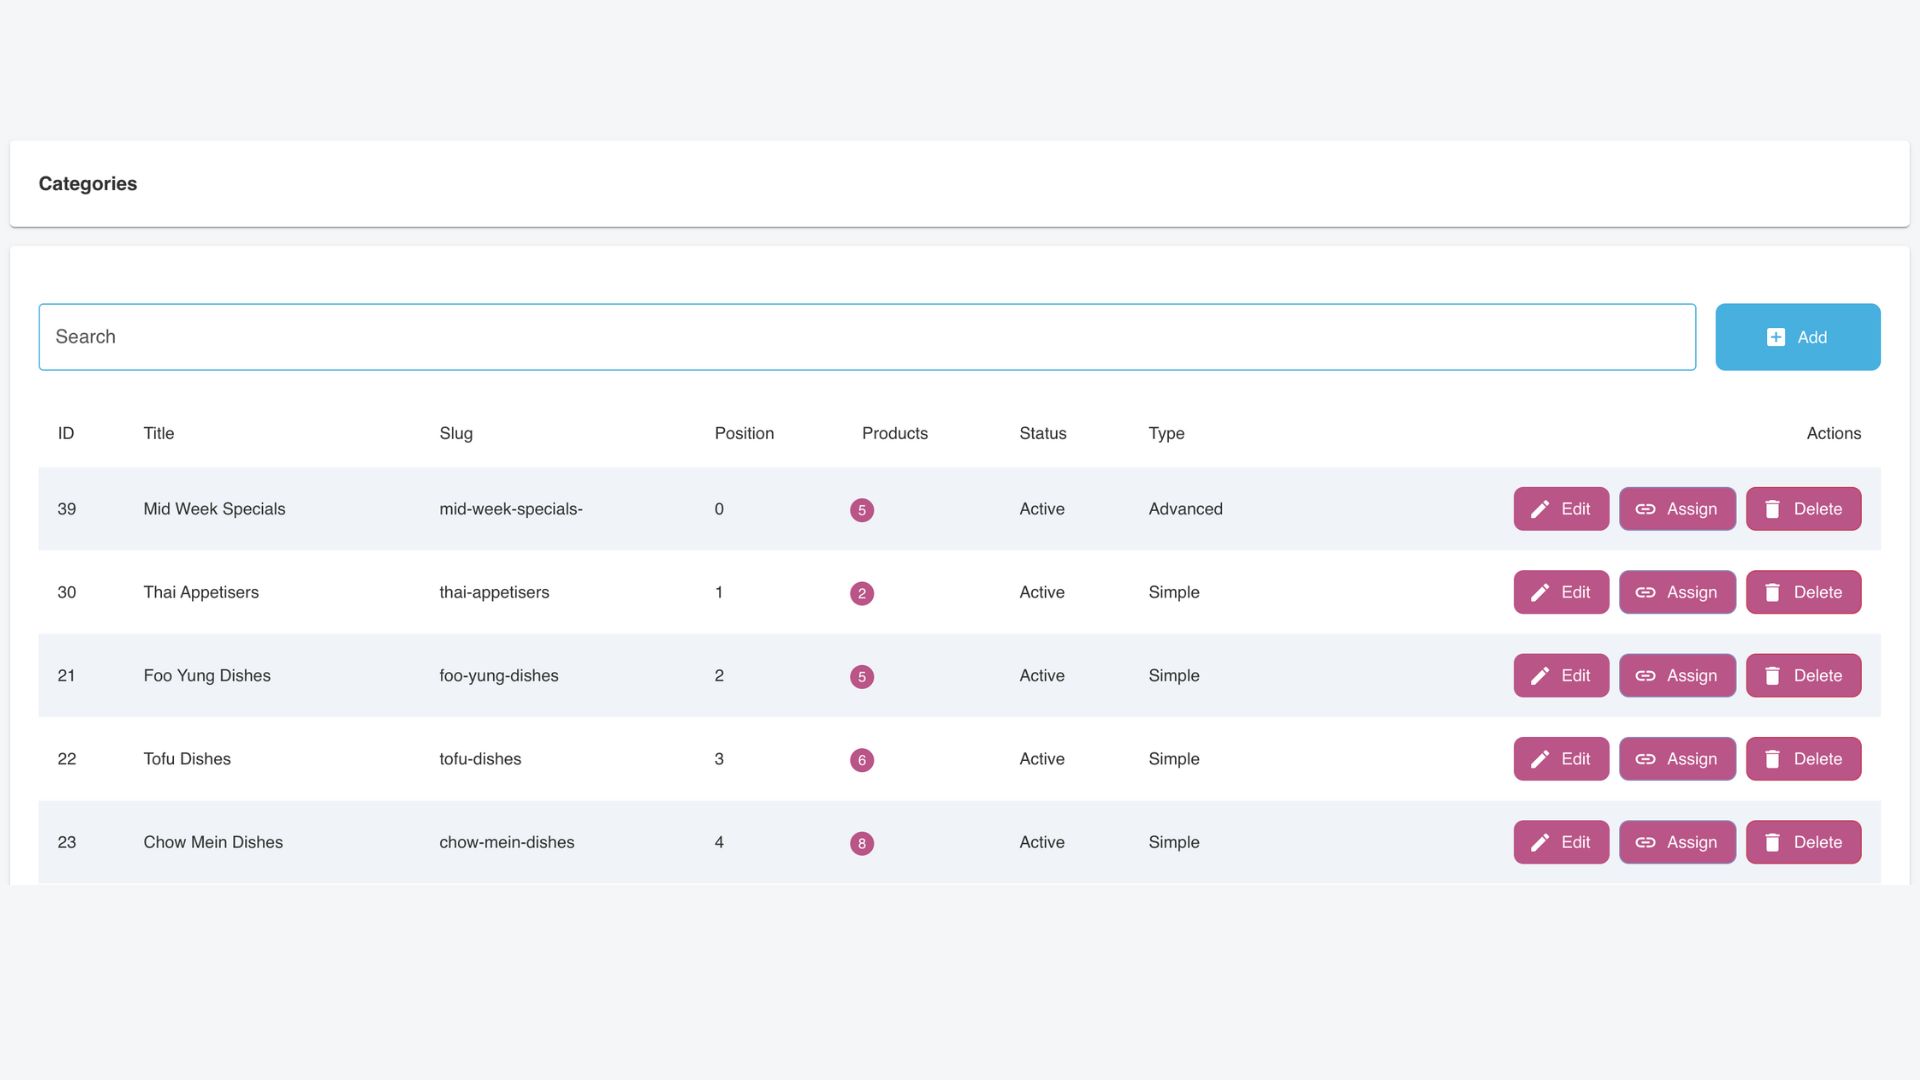Click trash icon for Foo Yung Dishes
The height and width of the screenshot is (1080, 1920).
[x=1772, y=676]
